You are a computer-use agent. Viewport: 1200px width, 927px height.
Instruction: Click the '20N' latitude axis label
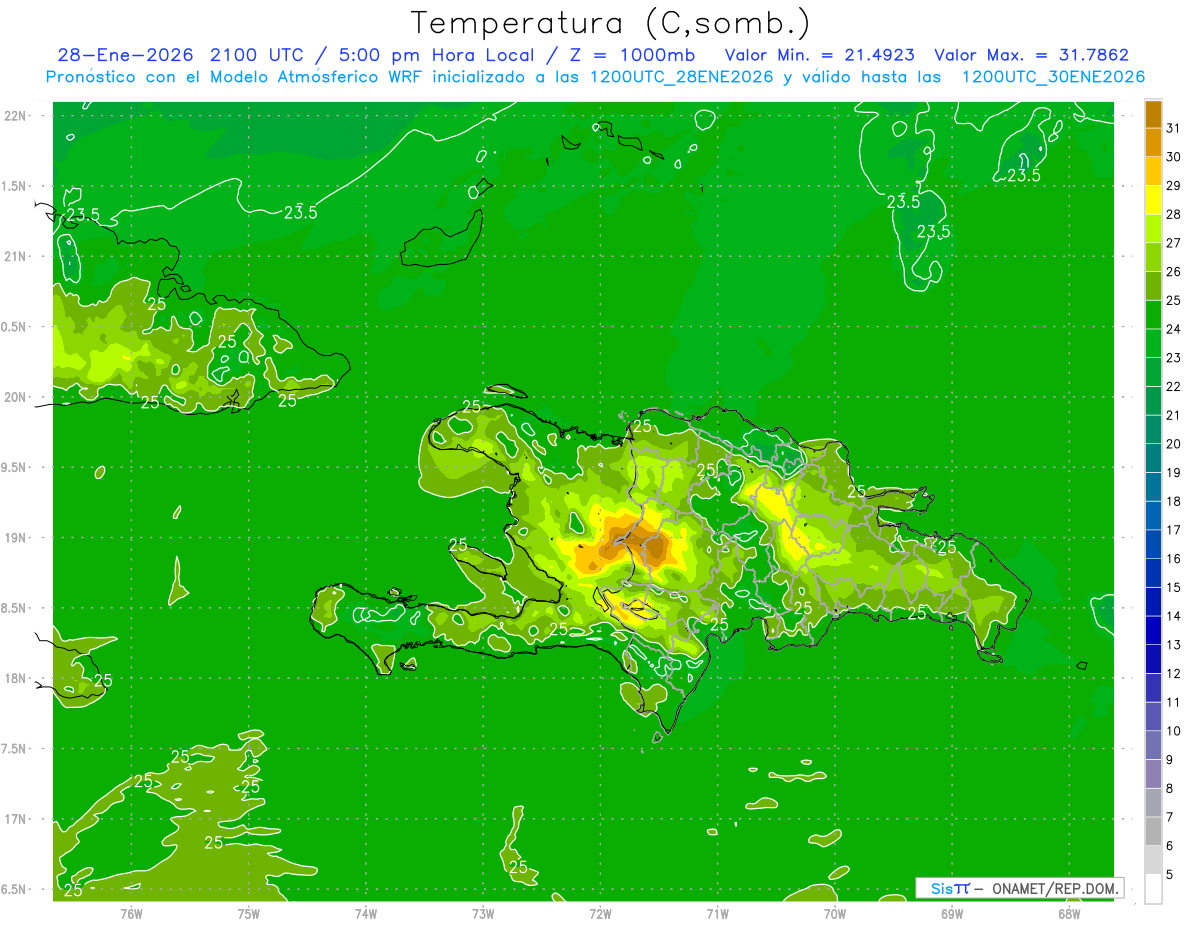pos(15,397)
